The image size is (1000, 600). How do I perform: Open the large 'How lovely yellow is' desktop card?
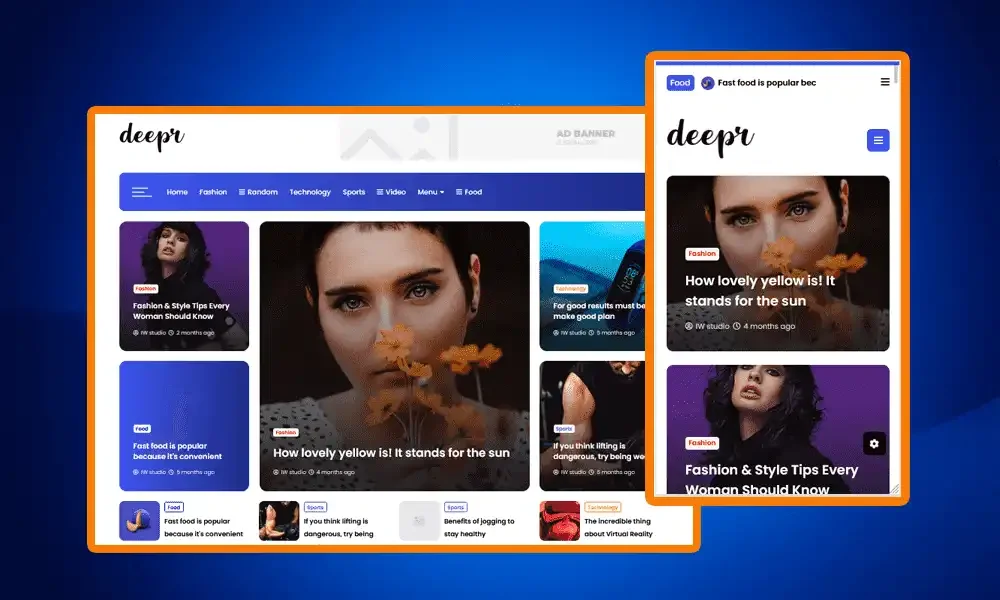point(394,356)
